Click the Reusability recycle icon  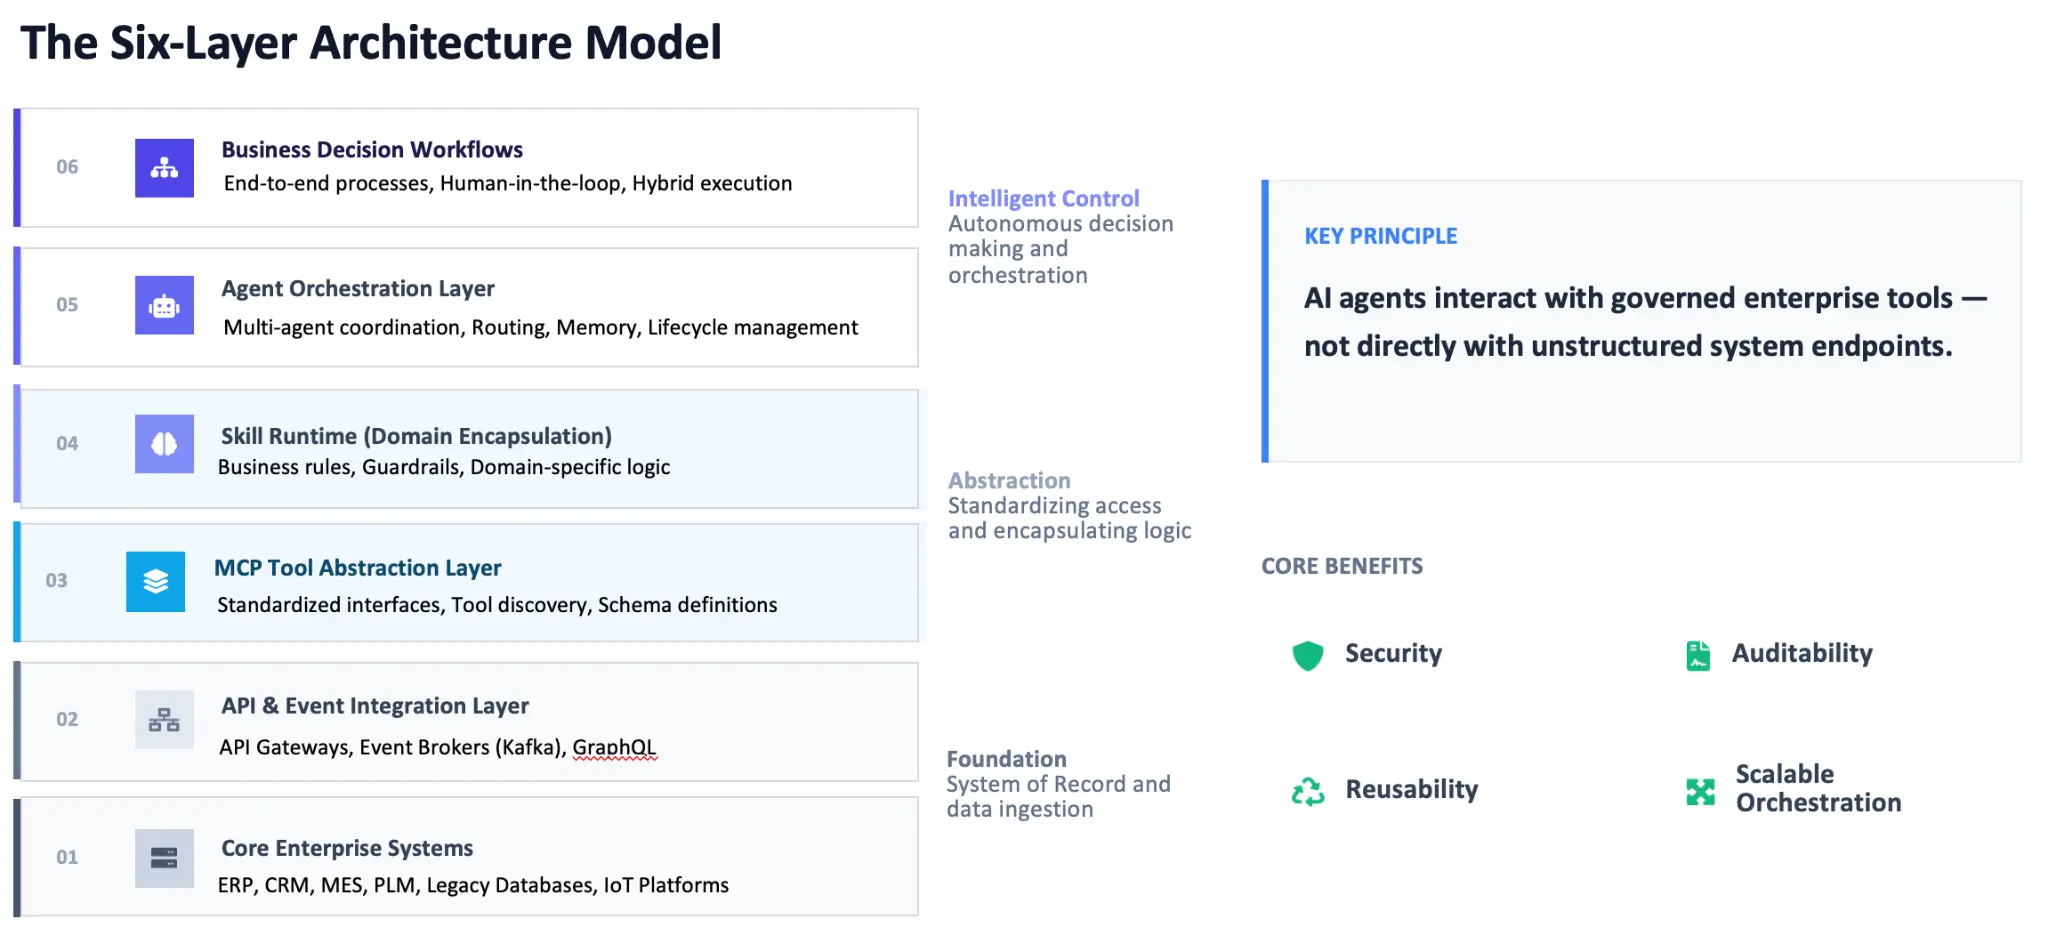[x=1307, y=791]
